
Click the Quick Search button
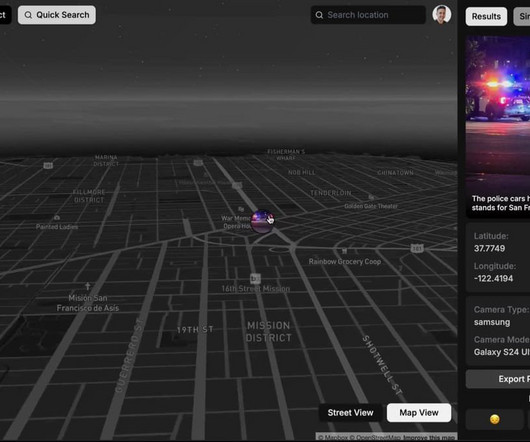pyautogui.click(x=57, y=15)
